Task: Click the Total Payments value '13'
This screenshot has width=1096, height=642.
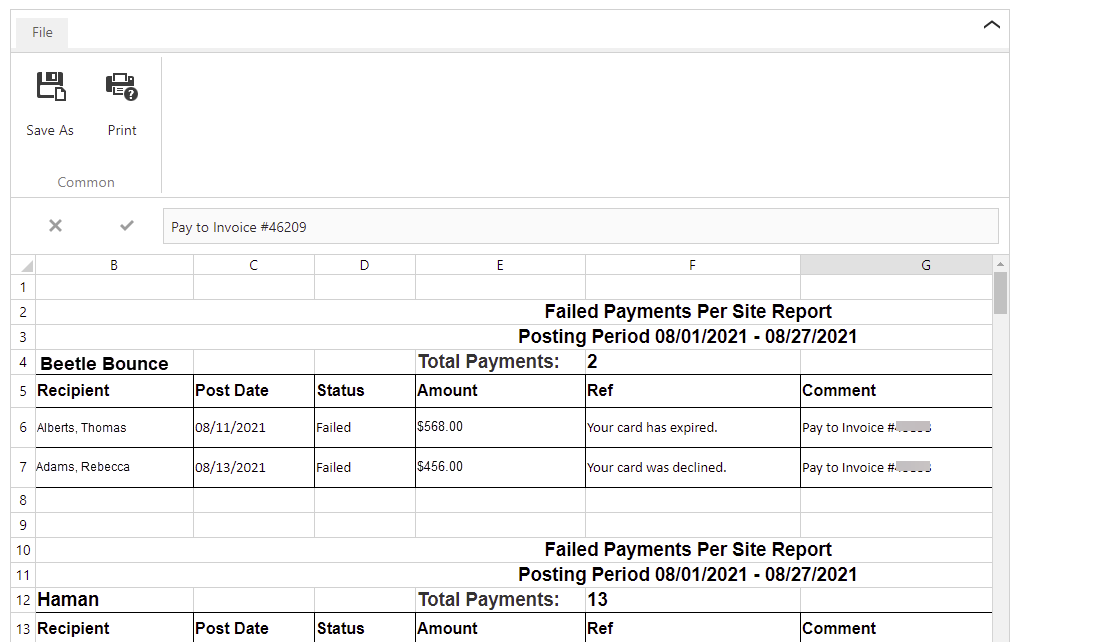Action: tap(693, 600)
